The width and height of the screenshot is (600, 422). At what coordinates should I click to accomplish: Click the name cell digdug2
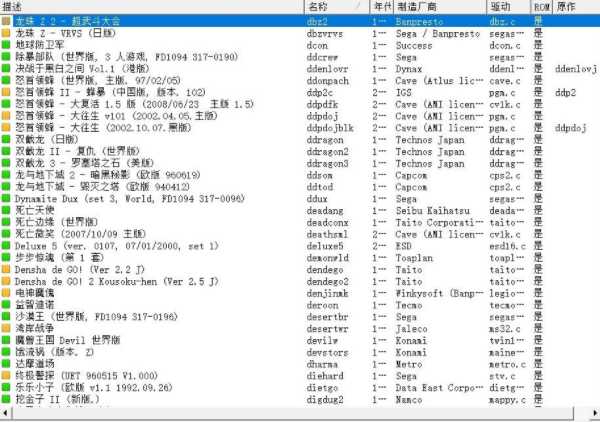pyautogui.click(x=325, y=400)
